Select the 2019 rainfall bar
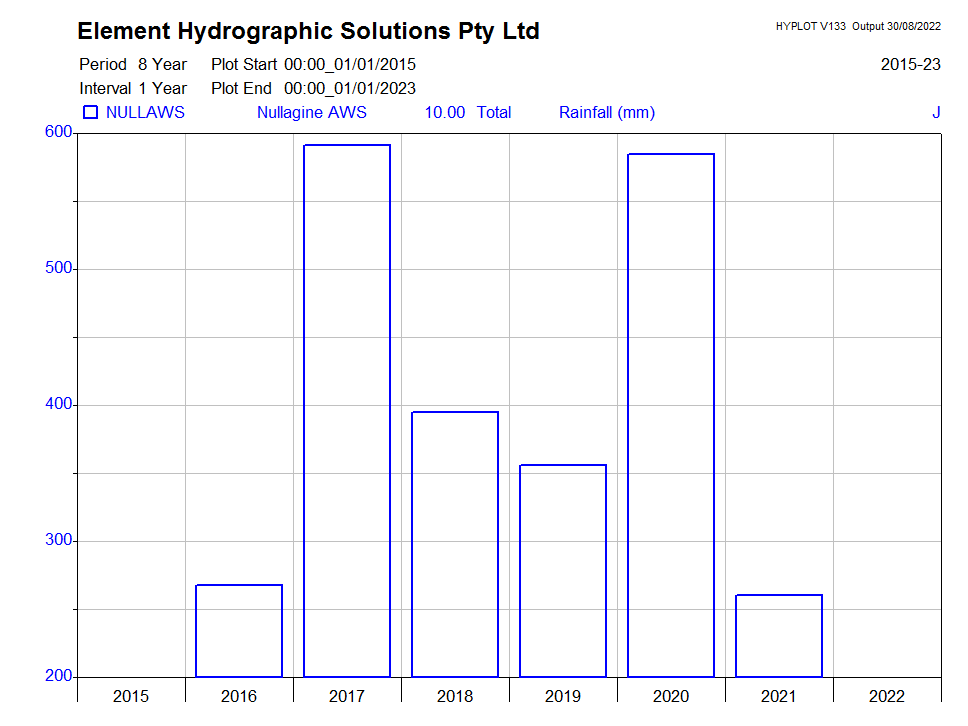Image resolution: width=968 pixels, height=726 pixels. (x=563, y=571)
